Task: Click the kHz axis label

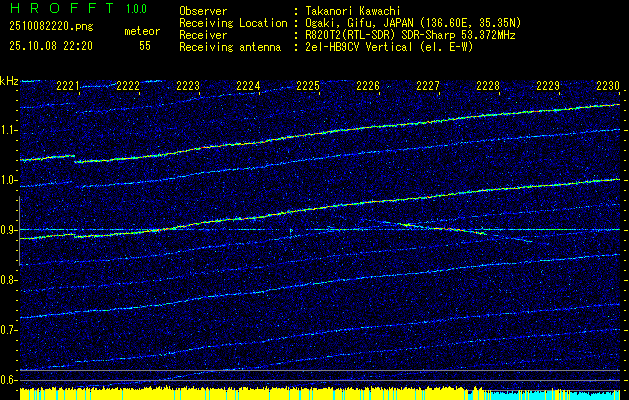Action: click(9, 81)
